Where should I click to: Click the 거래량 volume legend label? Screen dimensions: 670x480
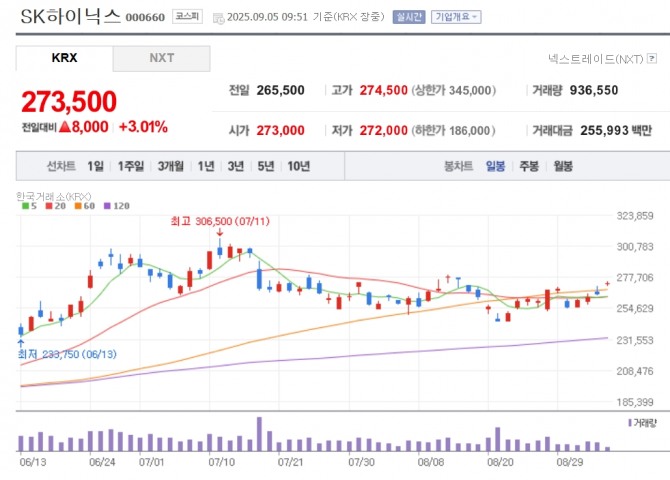[x=645, y=423]
